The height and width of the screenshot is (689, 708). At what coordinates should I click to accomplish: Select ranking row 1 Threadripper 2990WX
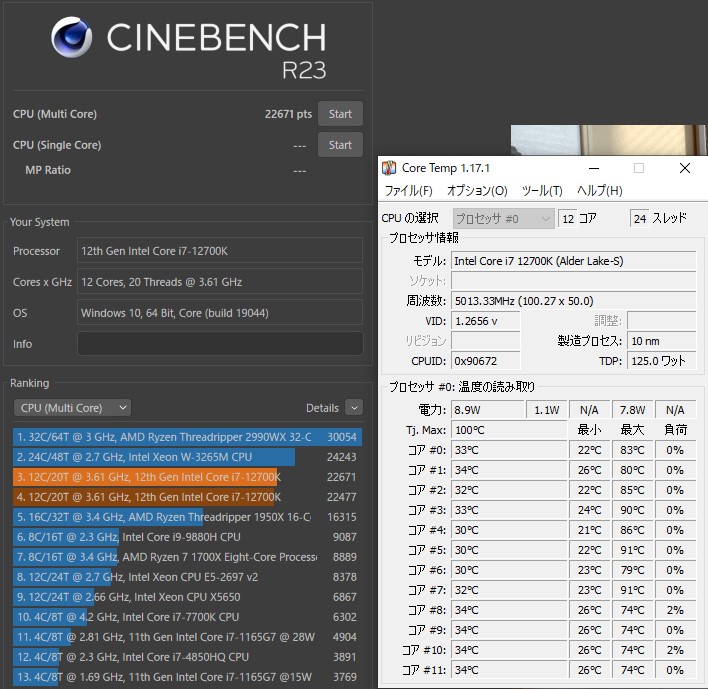point(187,437)
